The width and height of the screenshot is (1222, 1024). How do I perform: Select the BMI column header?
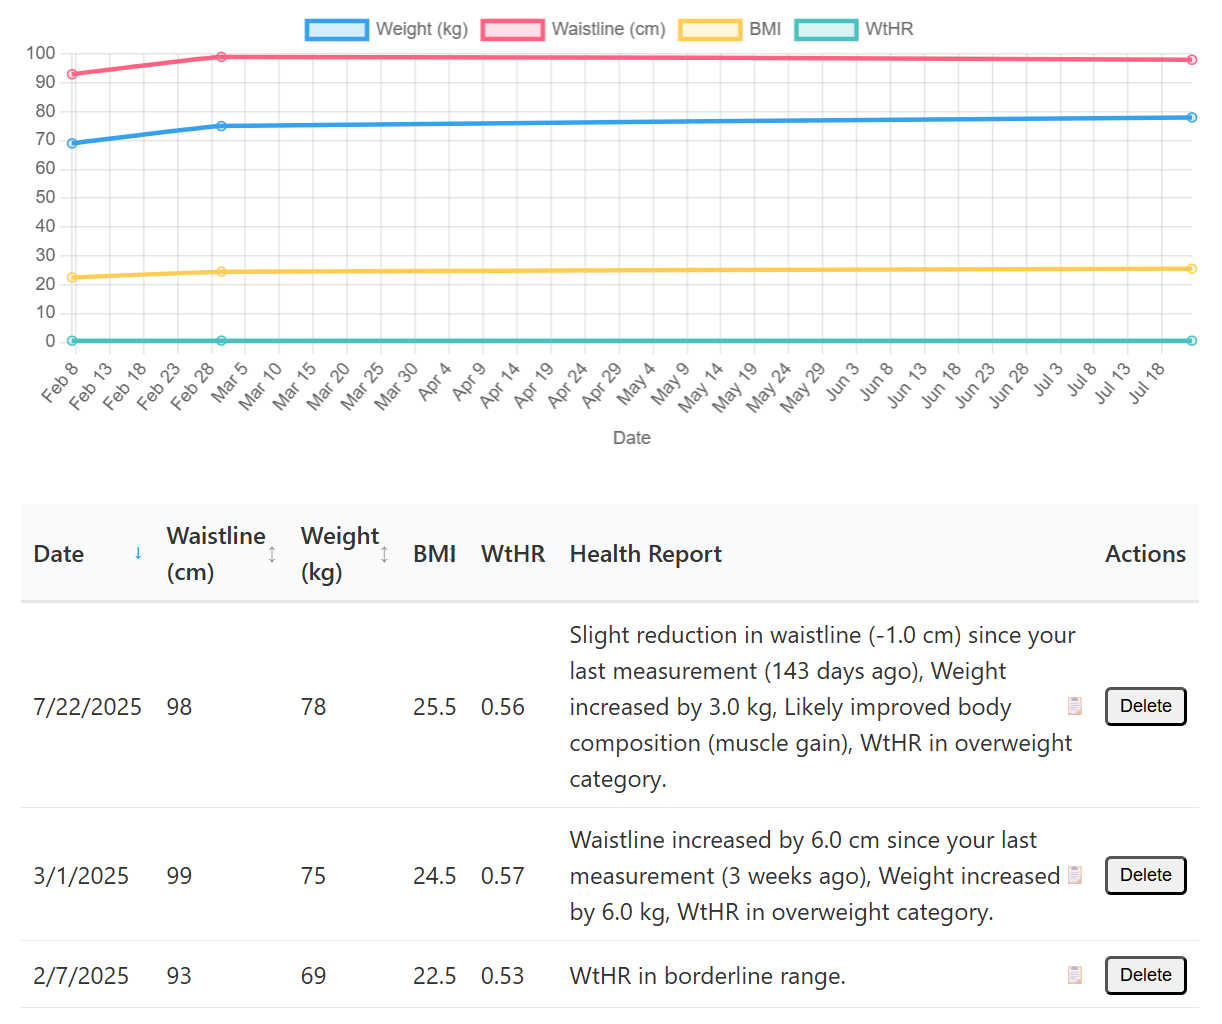coord(435,553)
